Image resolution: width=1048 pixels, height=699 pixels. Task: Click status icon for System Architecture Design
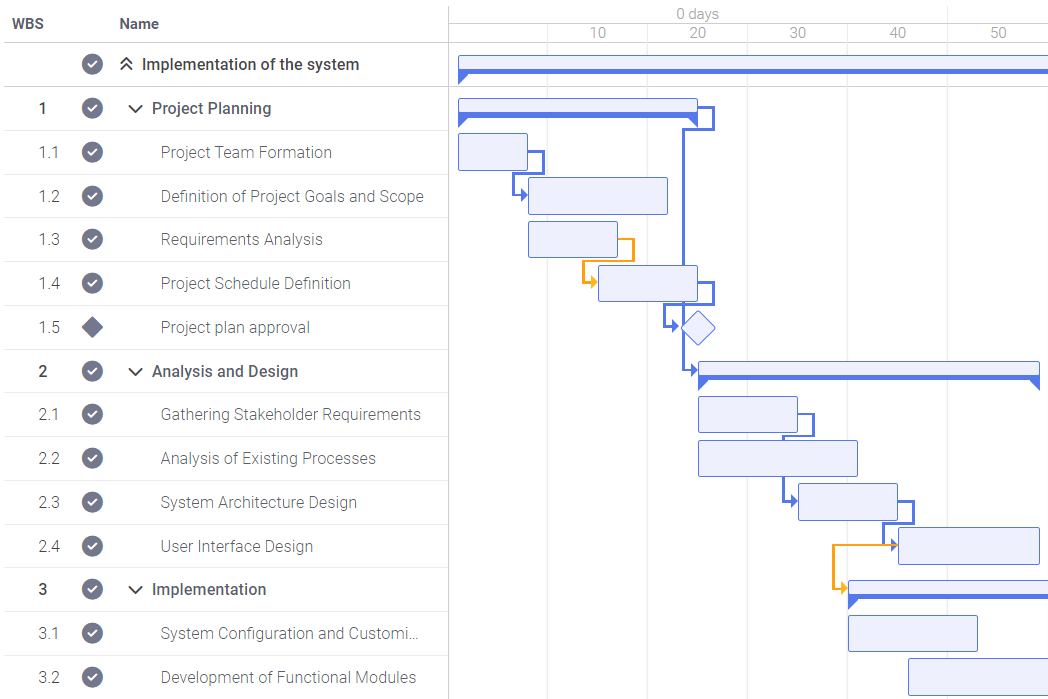click(92, 502)
